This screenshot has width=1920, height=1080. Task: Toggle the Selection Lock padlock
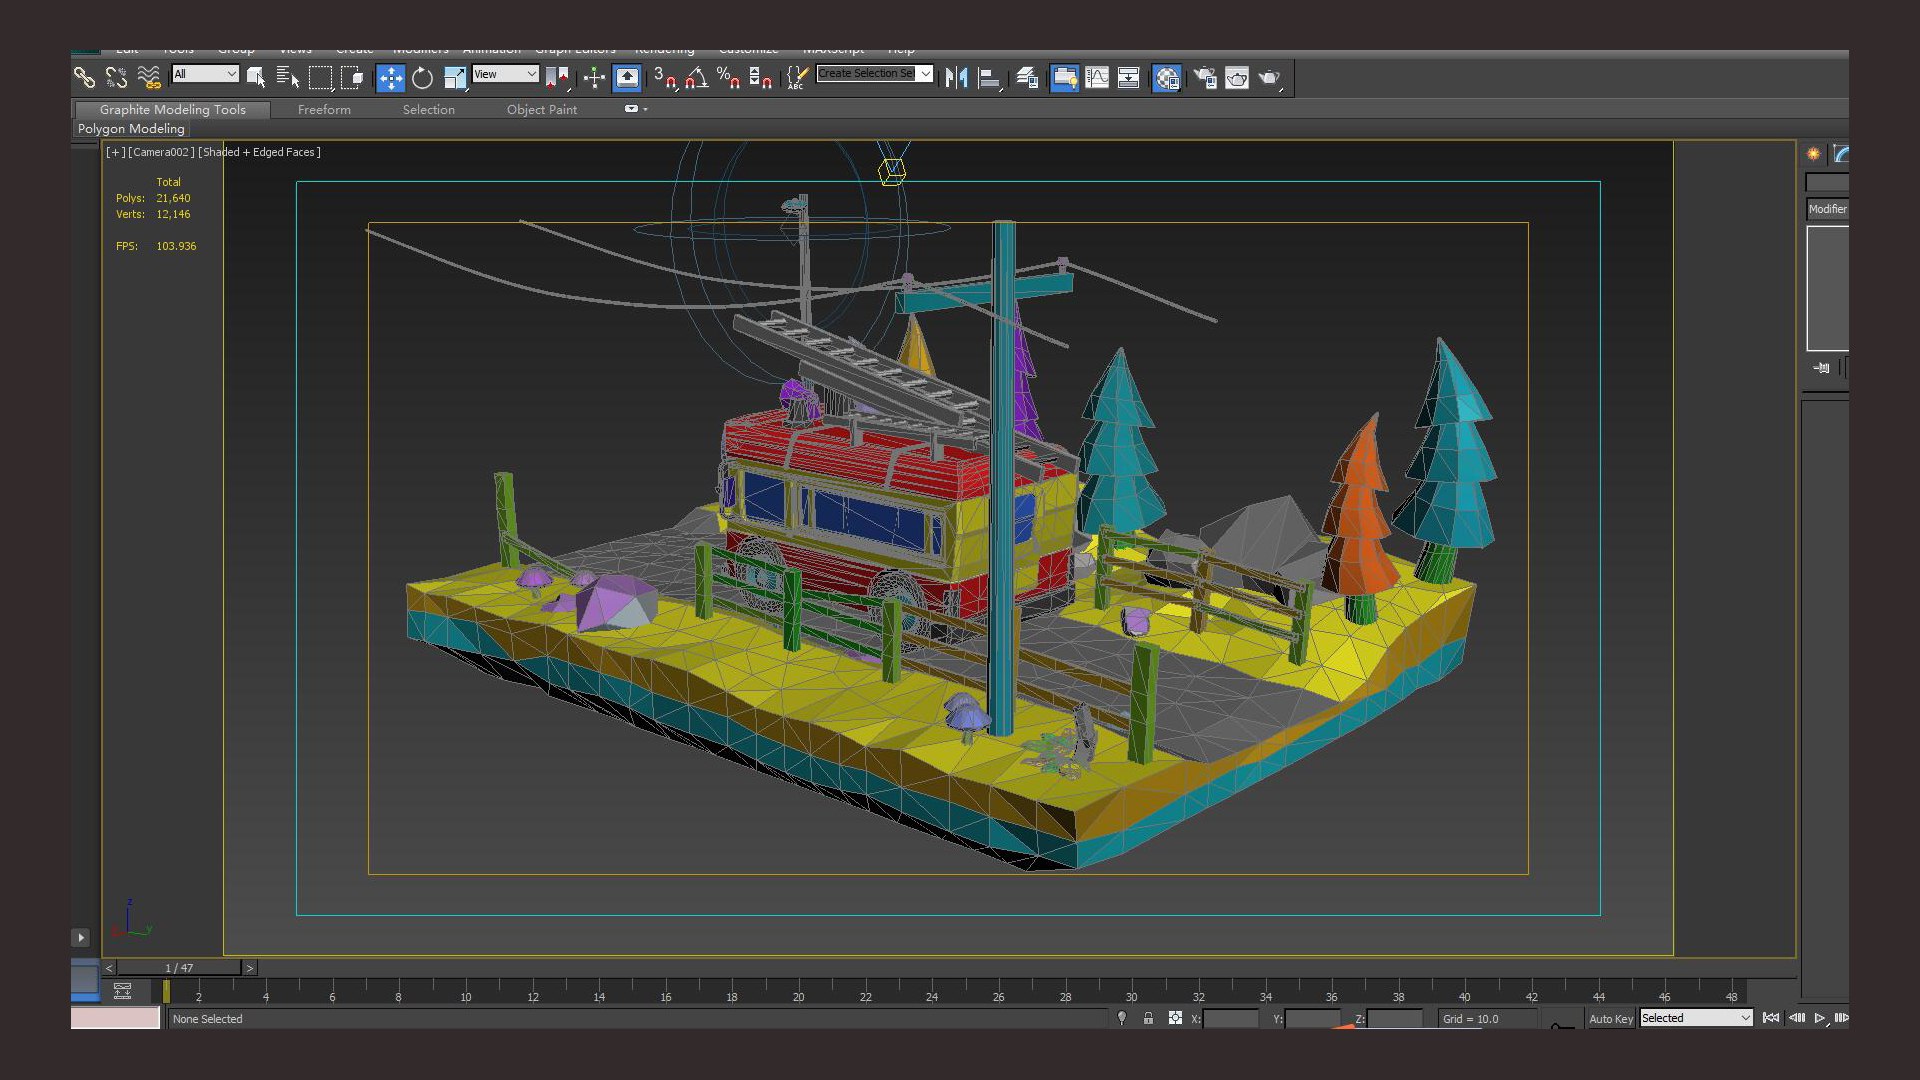(1148, 1018)
